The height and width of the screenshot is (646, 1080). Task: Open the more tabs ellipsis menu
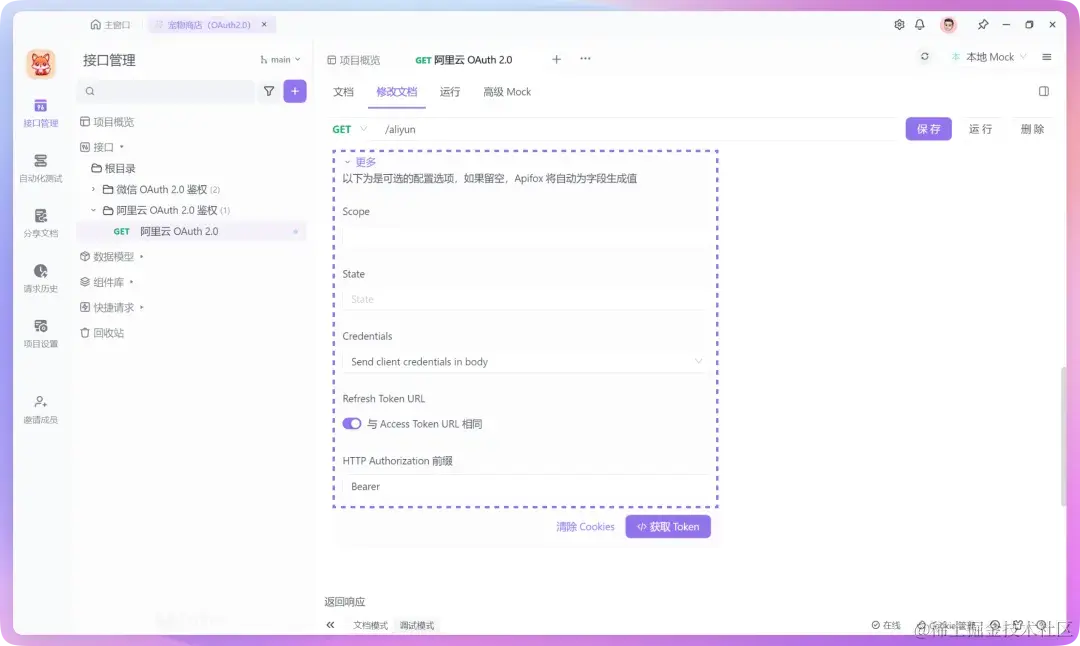coord(585,59)
